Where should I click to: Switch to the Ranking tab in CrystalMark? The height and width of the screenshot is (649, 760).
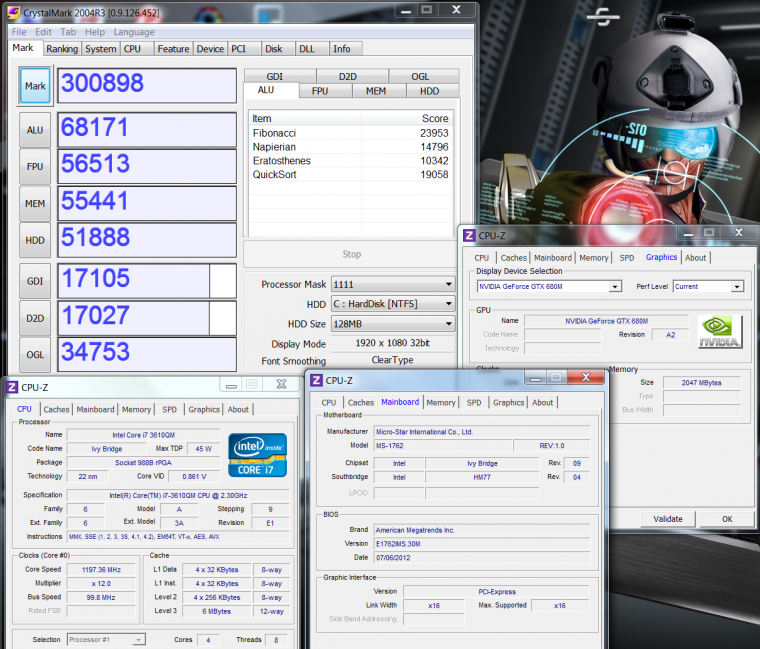tap(61, 48)
